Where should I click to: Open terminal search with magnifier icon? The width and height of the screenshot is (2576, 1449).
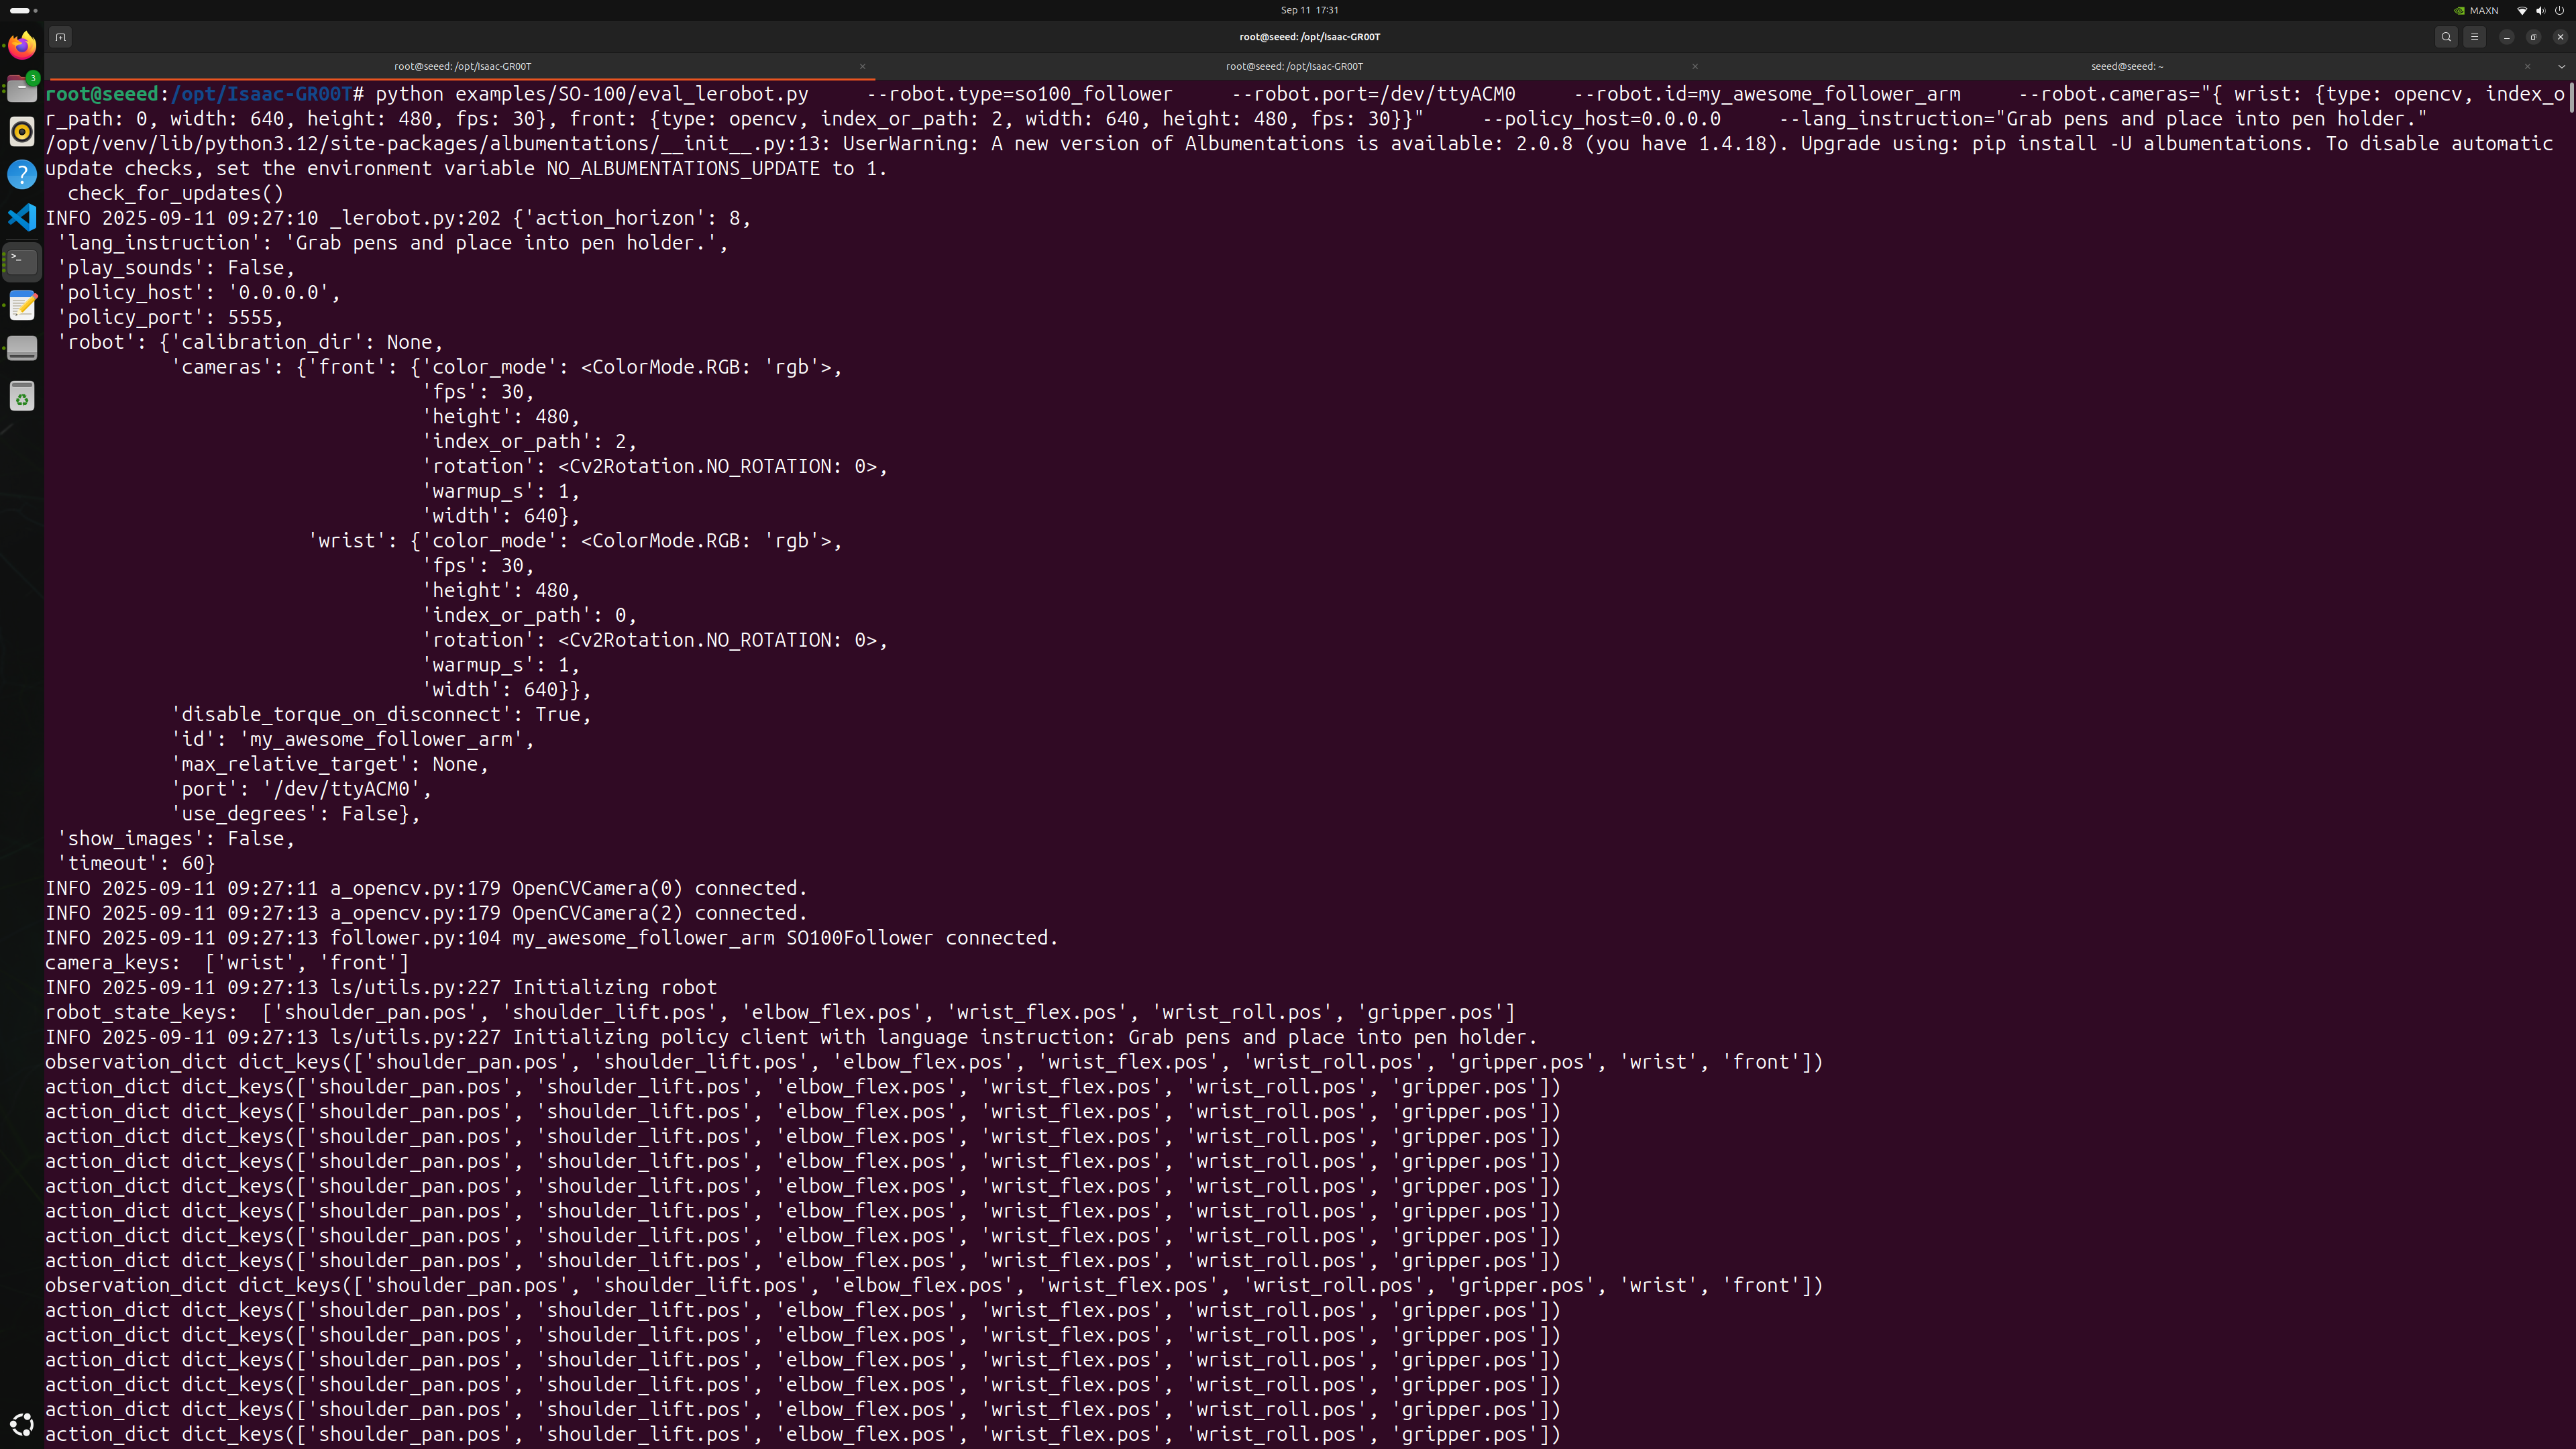point(2446,37)
